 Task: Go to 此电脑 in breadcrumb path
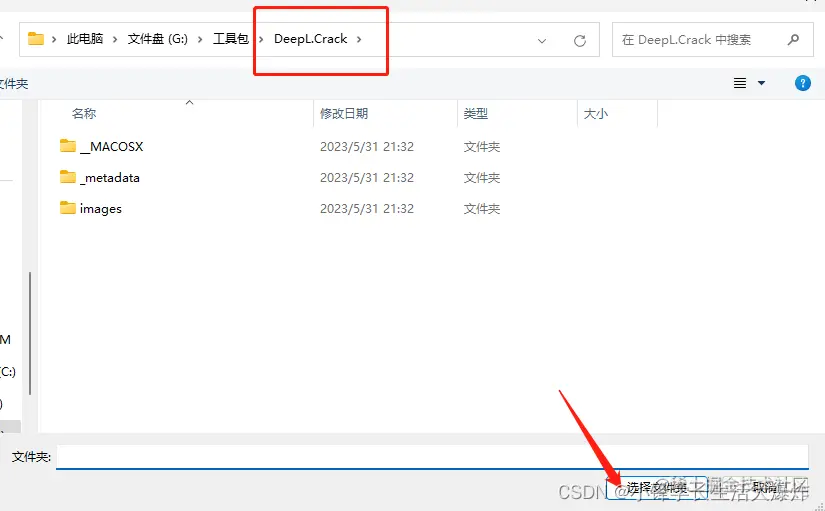click(x=85, y=39)
